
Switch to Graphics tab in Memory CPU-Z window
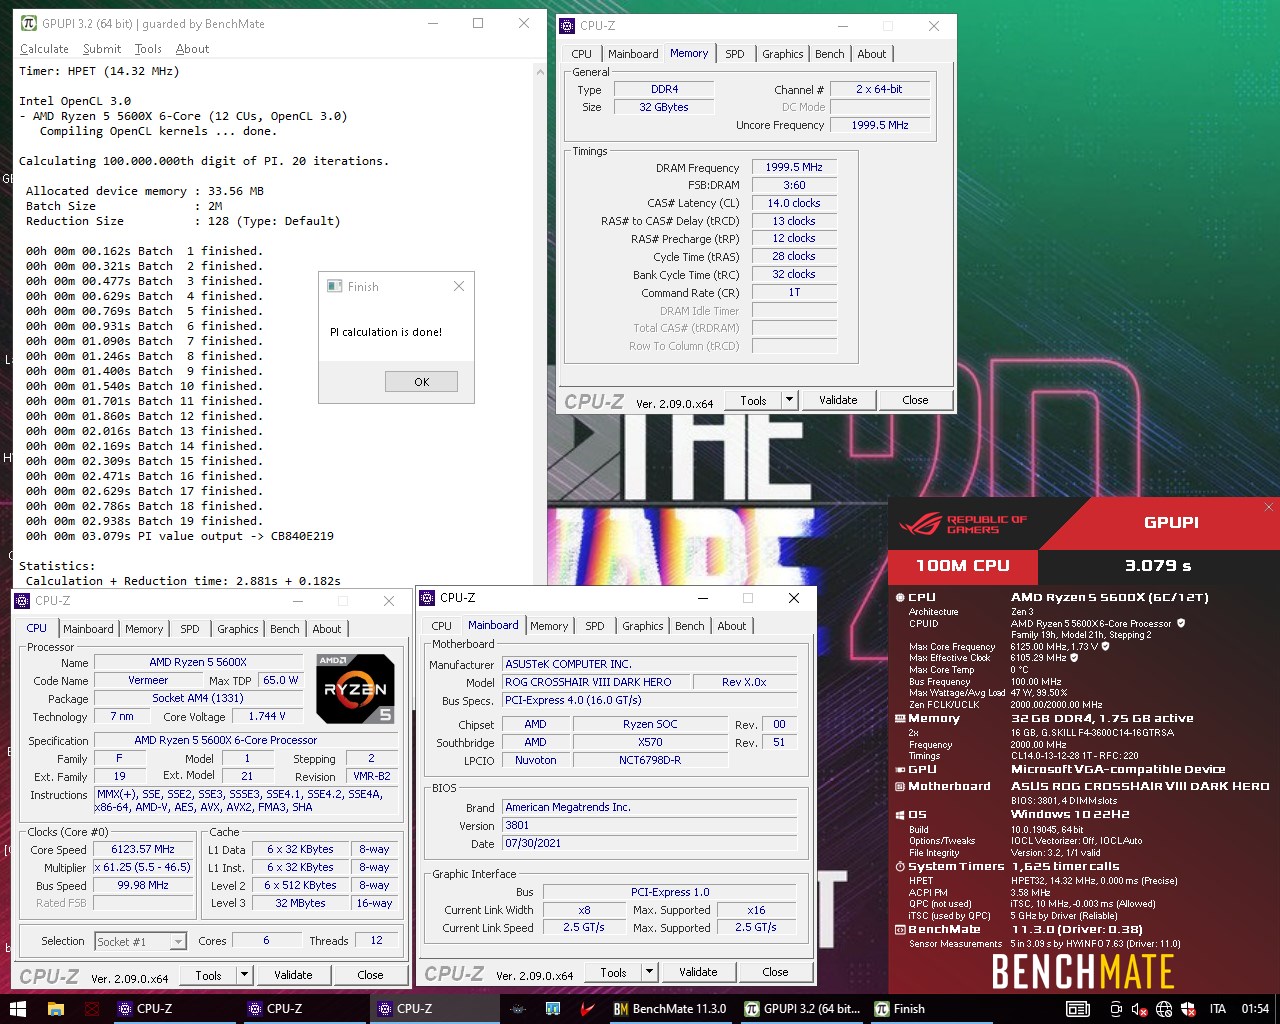coord(782,54)
